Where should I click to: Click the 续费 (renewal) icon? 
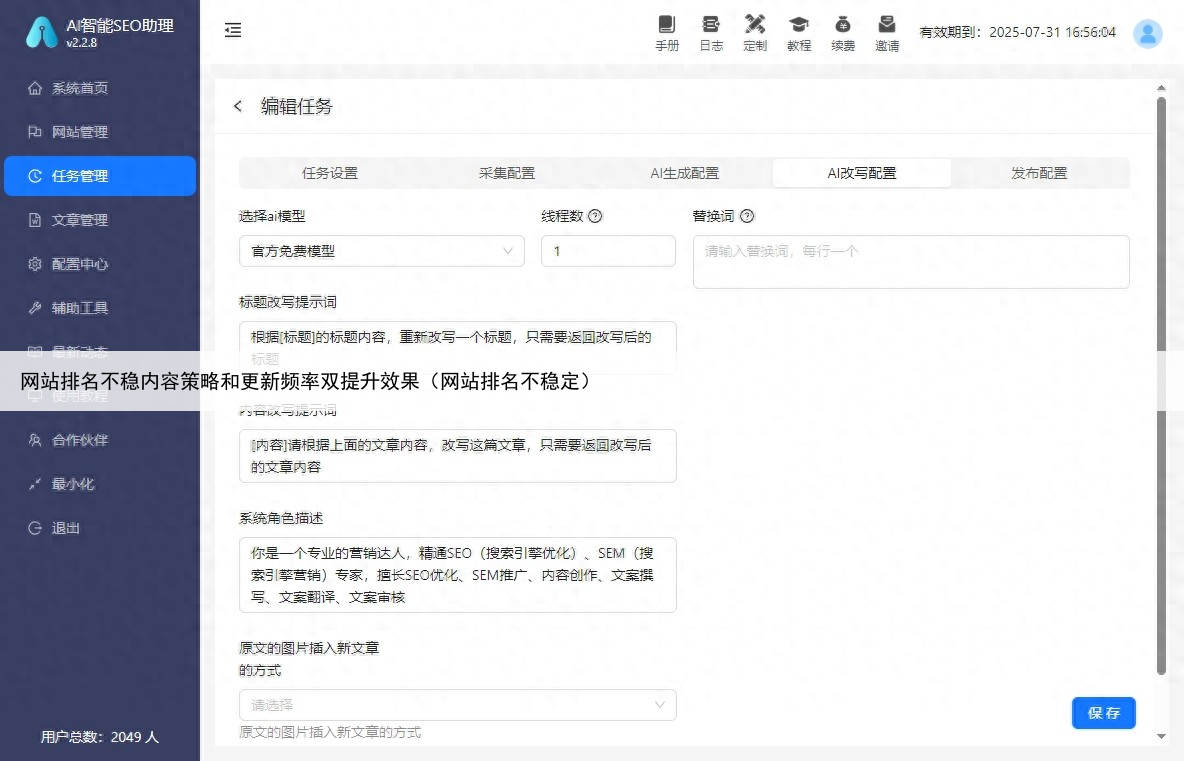843,33
